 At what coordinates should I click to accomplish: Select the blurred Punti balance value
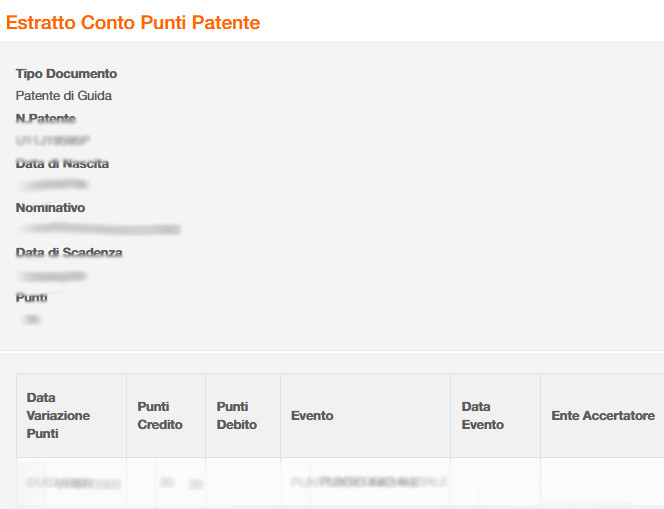click(x=32, y=320)
